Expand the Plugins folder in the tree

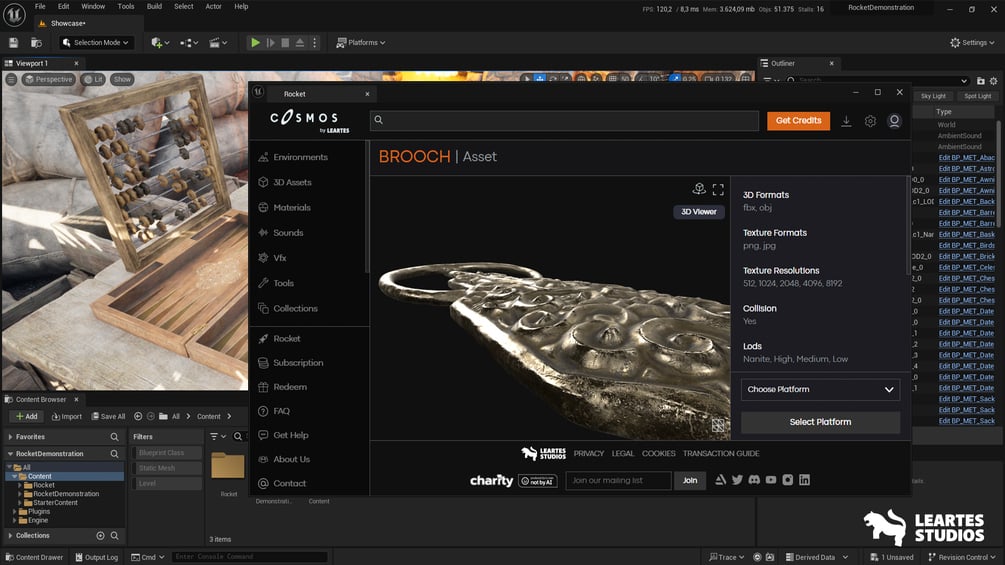[15, 512]
